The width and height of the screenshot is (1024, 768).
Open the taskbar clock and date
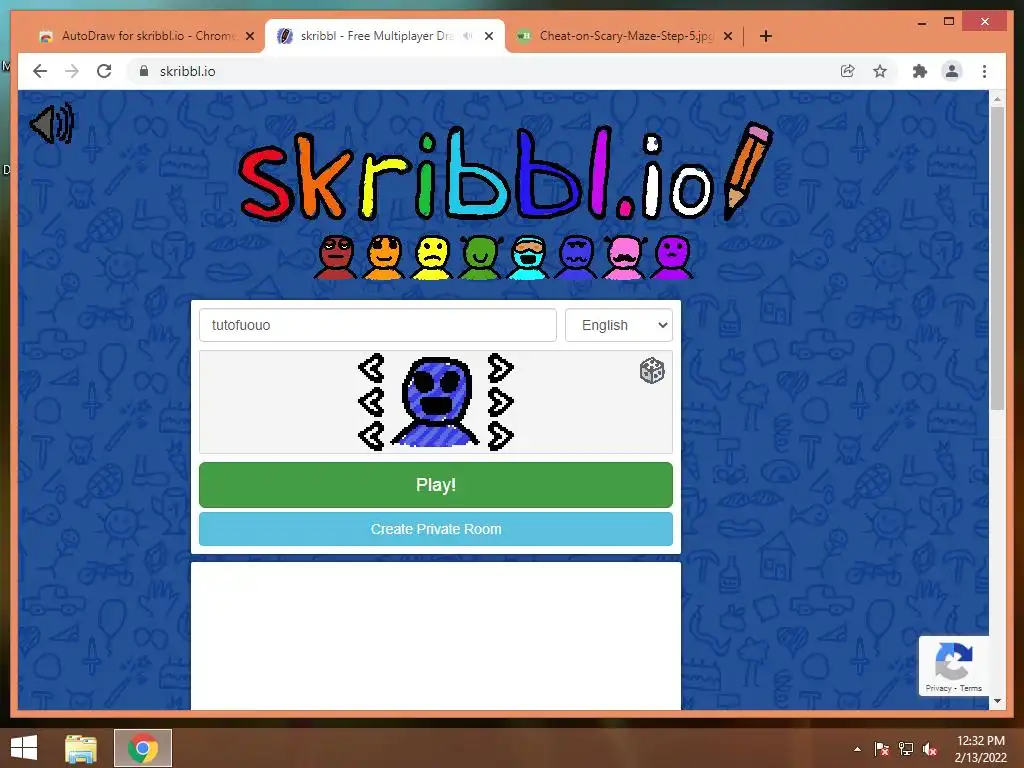[981, 749]
